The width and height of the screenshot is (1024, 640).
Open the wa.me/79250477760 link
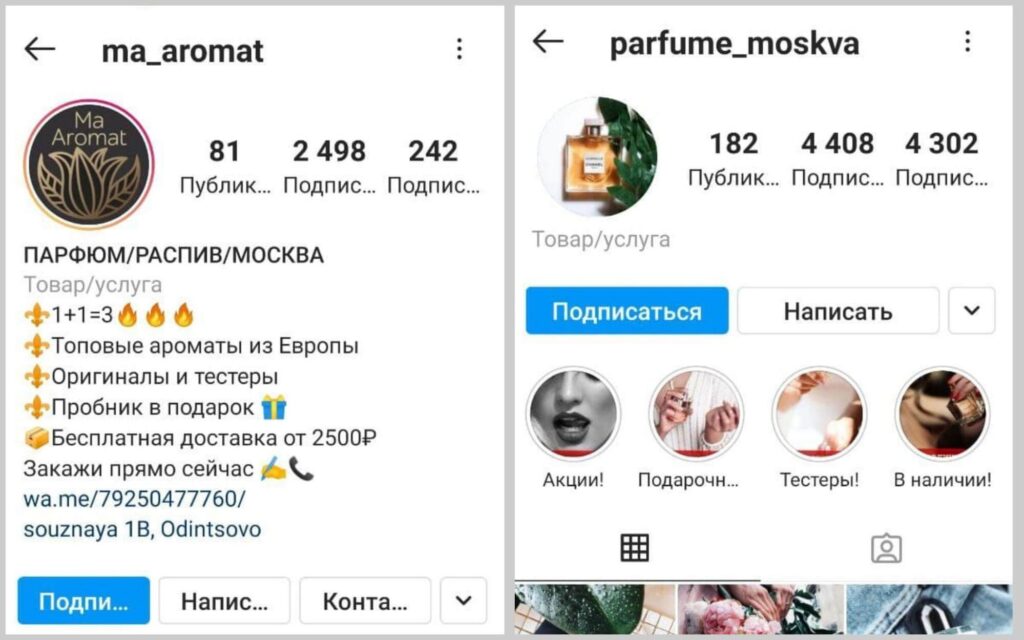tap(135, 499)
